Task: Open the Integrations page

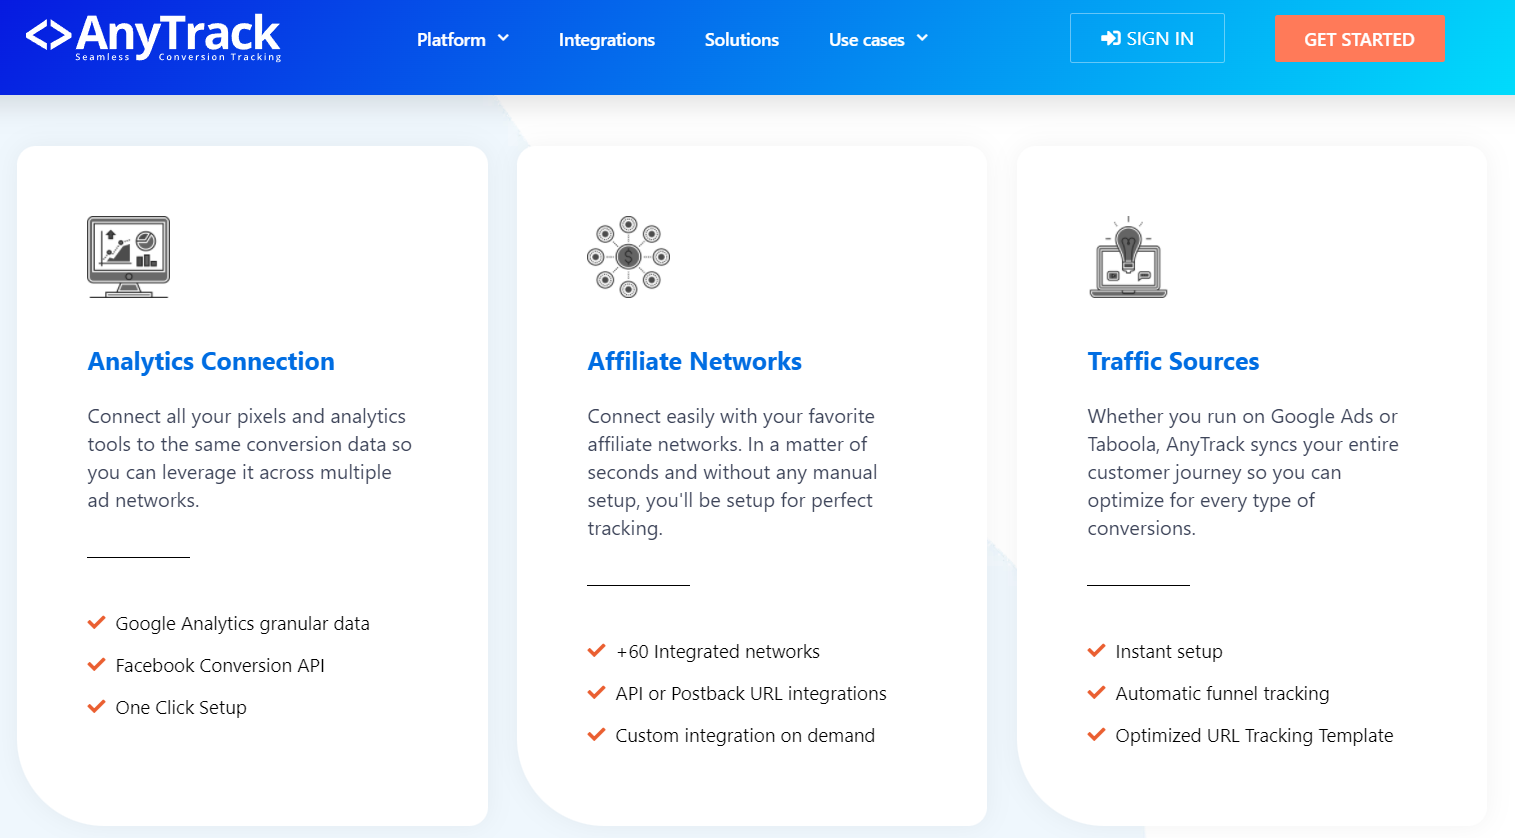Action: pyautogui.click(x=607, y=39)
